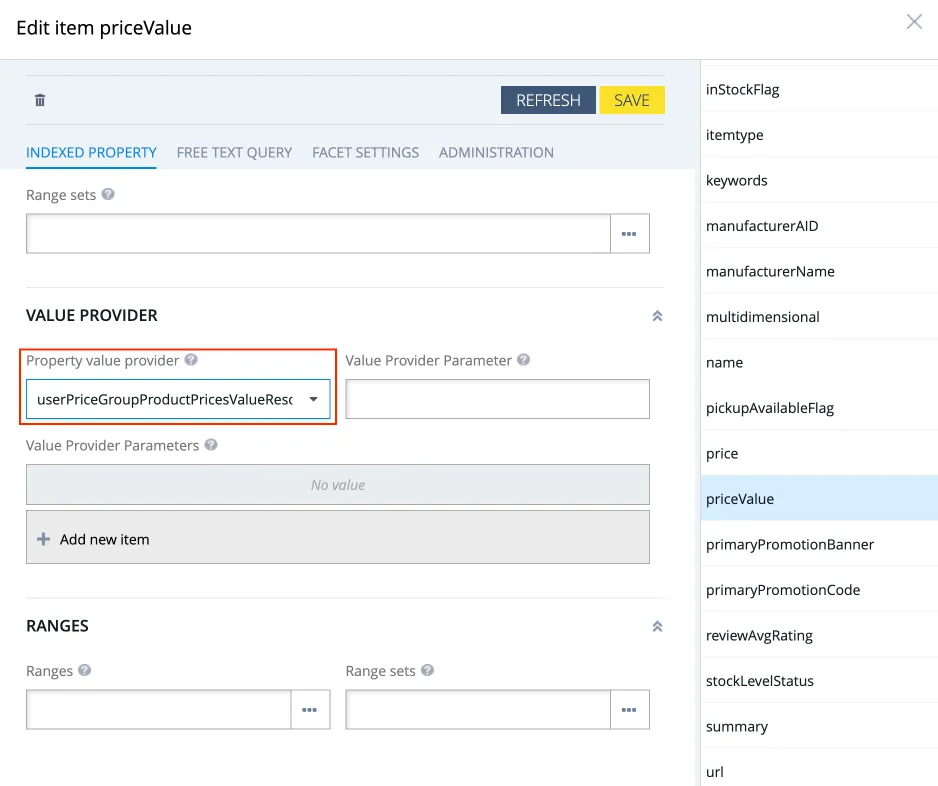Click the trash delete icon
The width and height of the screenshot is (938, 786).
[40, 100]
